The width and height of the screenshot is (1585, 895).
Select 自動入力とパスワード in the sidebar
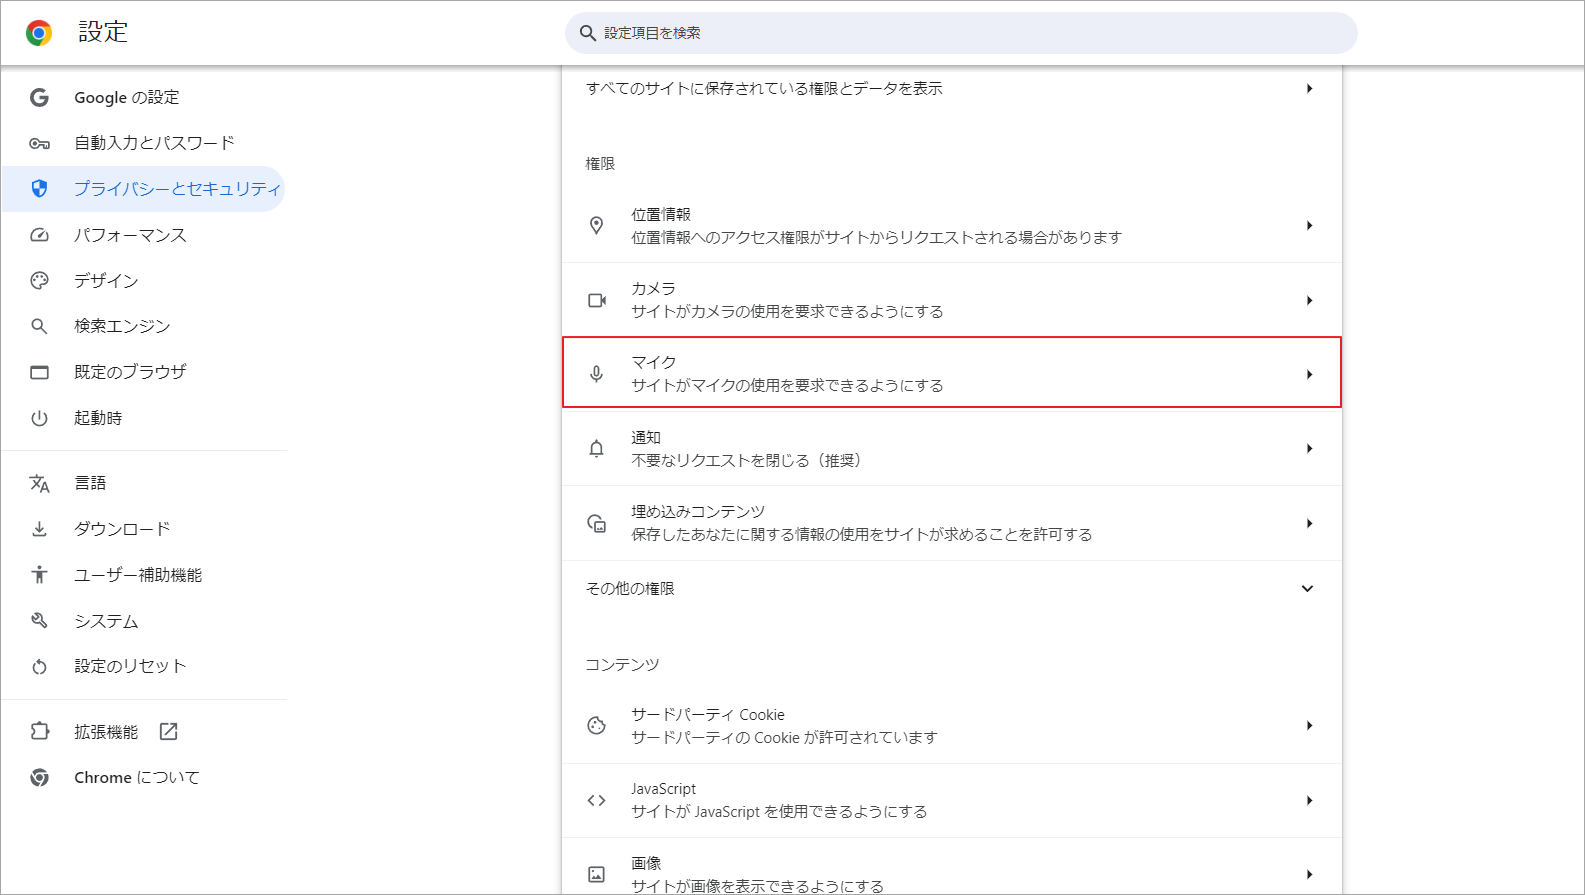pyautogui.click(x=154, y=143)
